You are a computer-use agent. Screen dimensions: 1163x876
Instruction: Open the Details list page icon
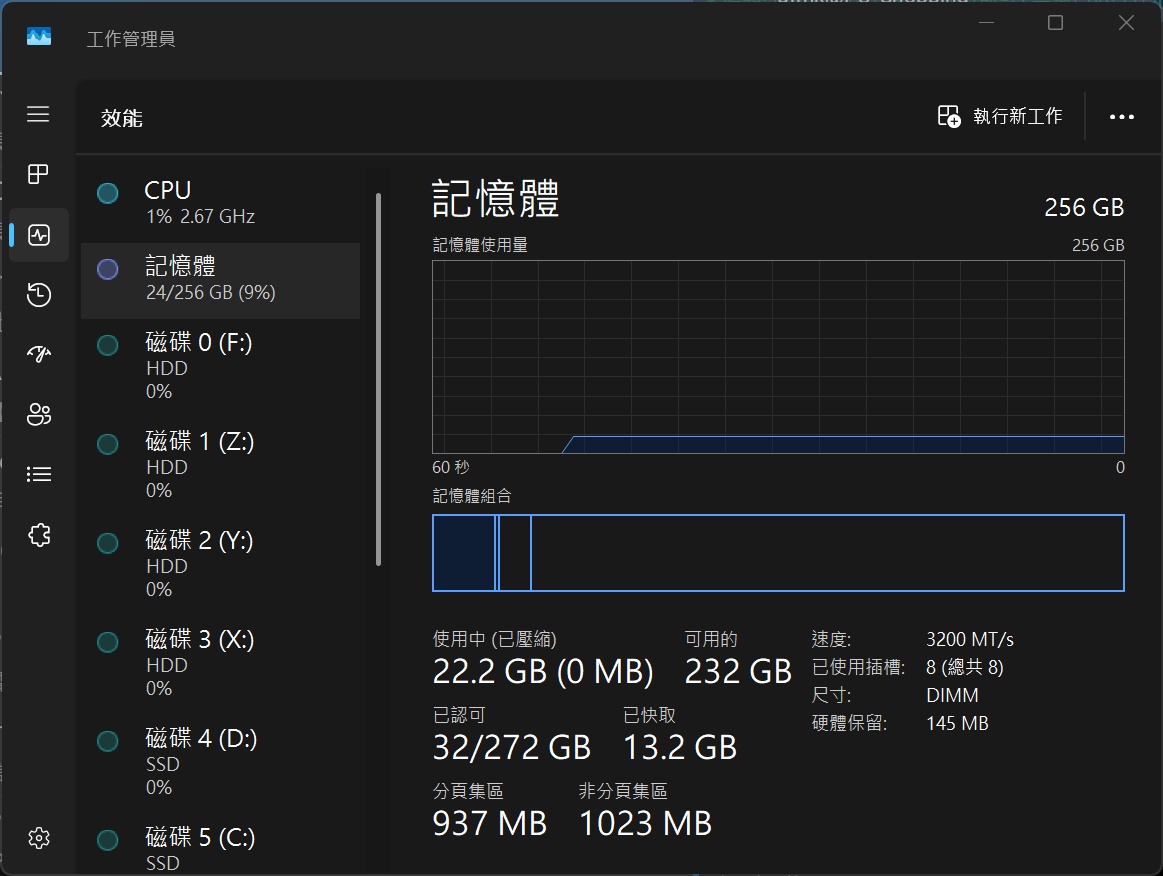point(39,474)
